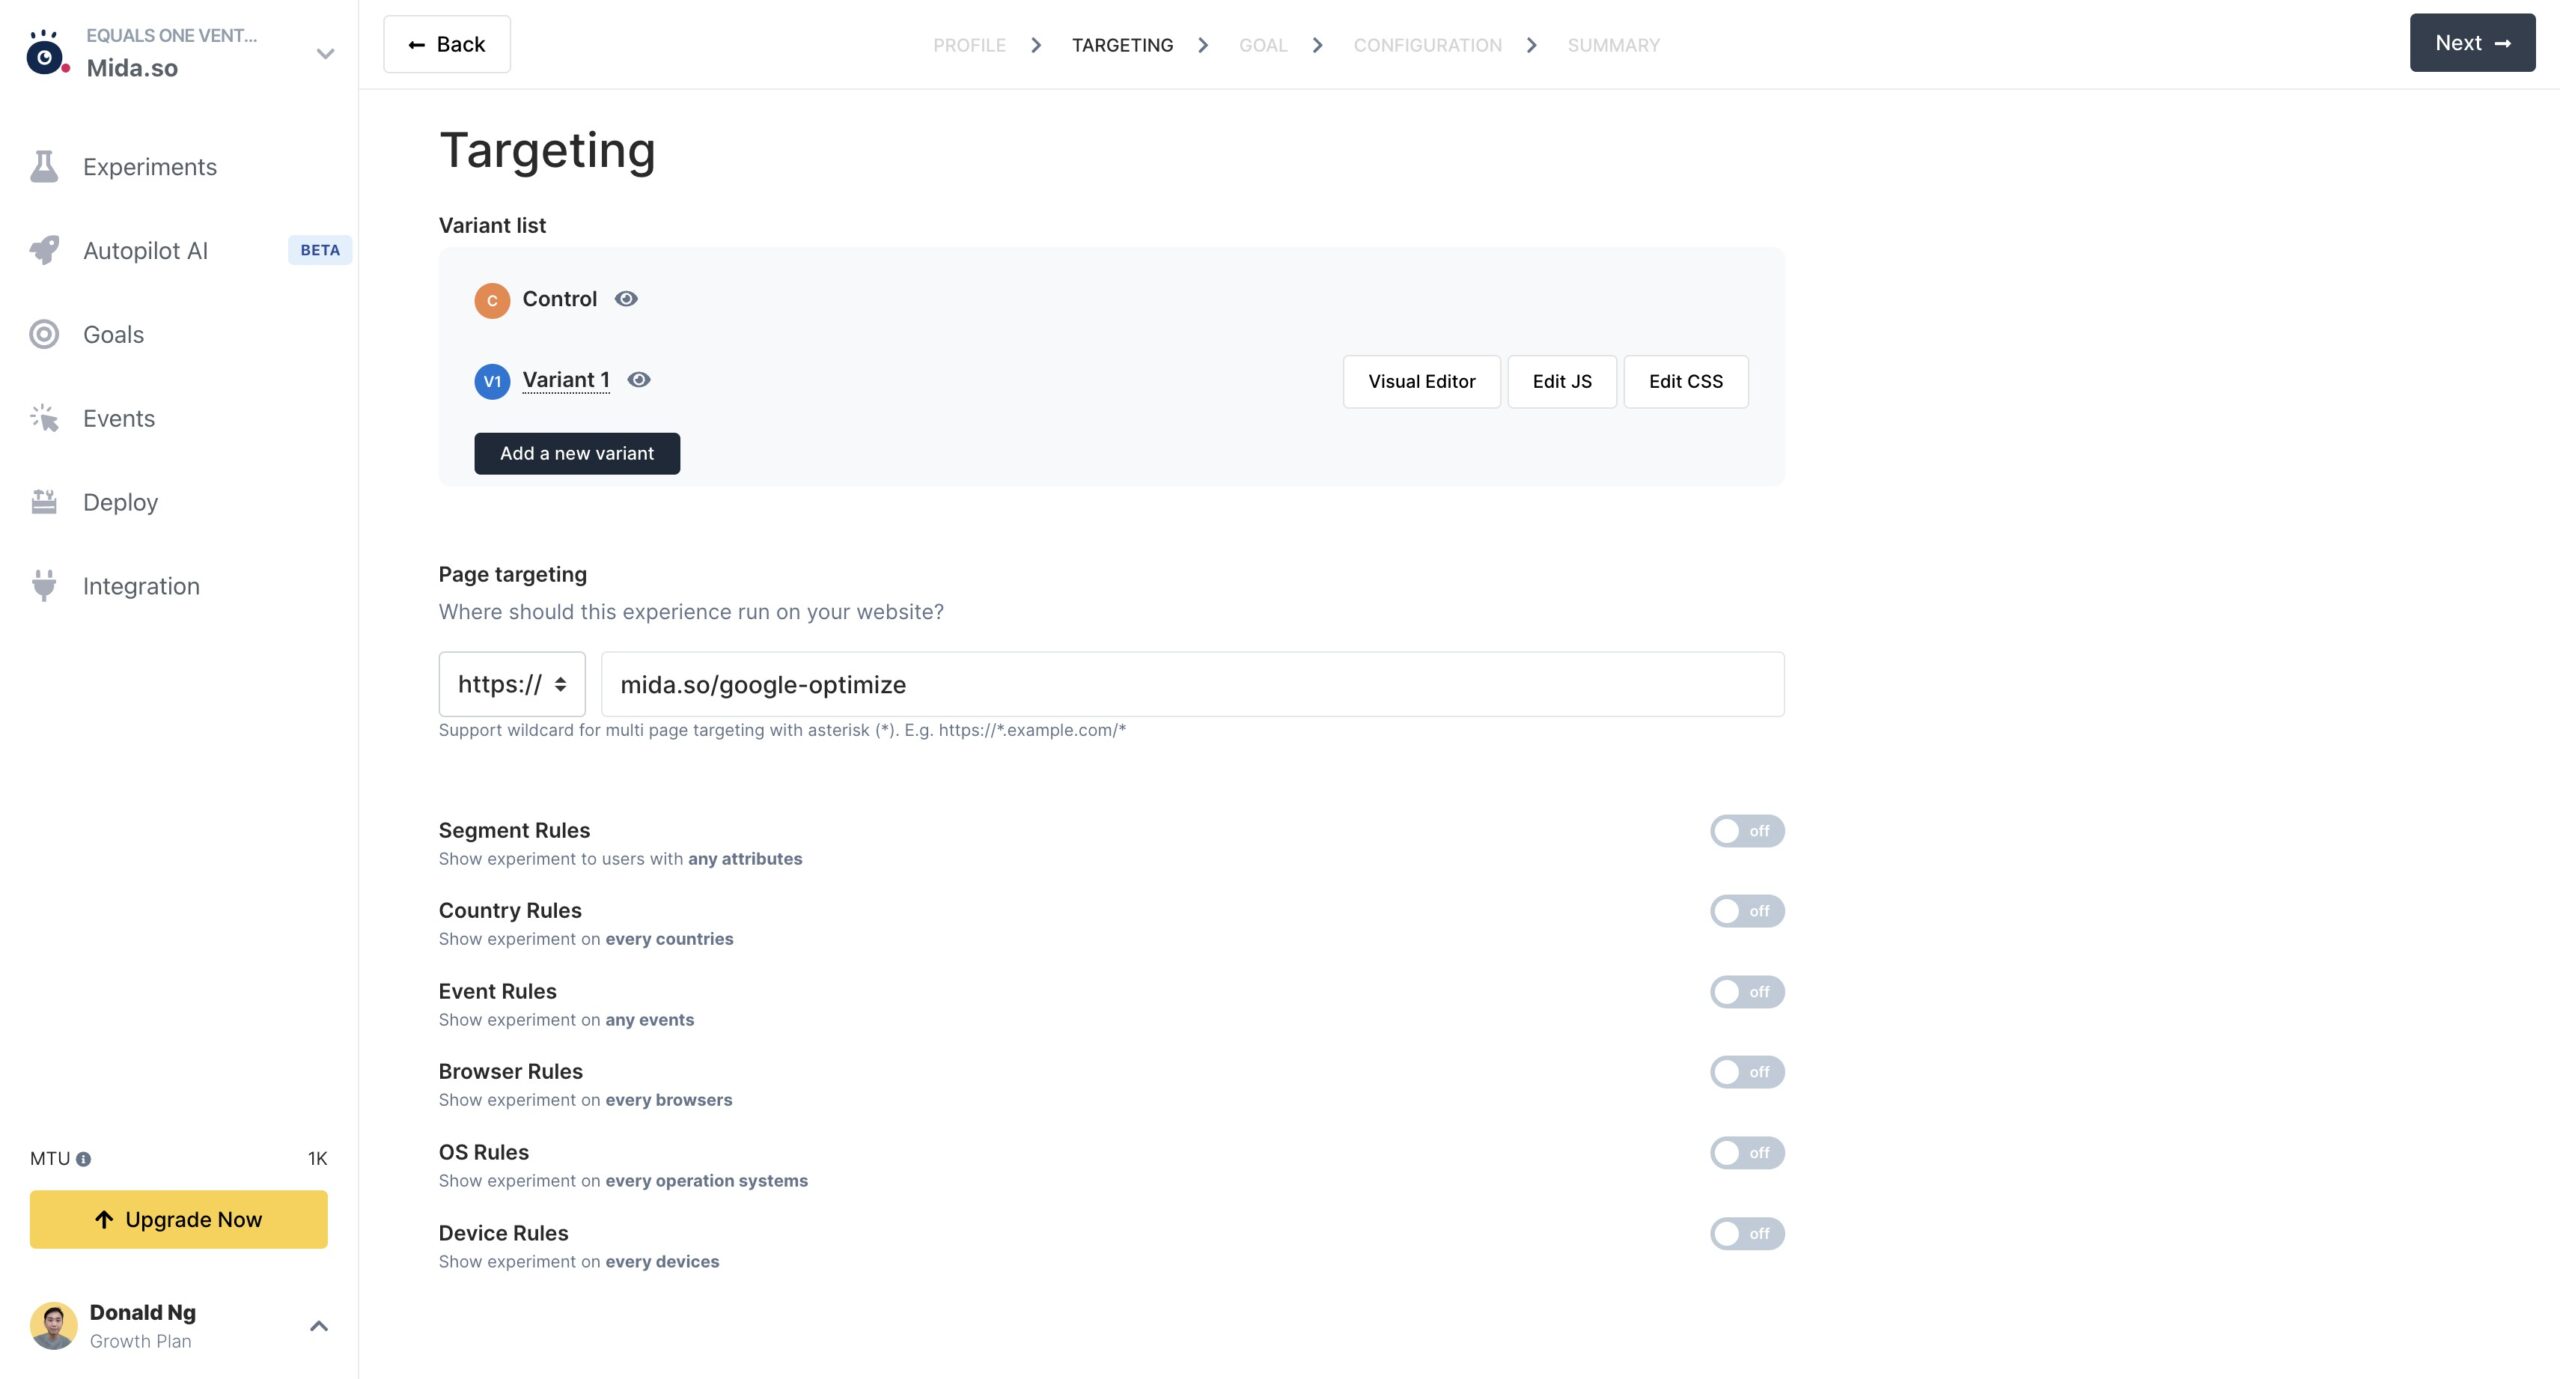Viewport: 2560px width, 1379px height.
Task: Click the Deploy sidebar icon
Action: point(44,502)
